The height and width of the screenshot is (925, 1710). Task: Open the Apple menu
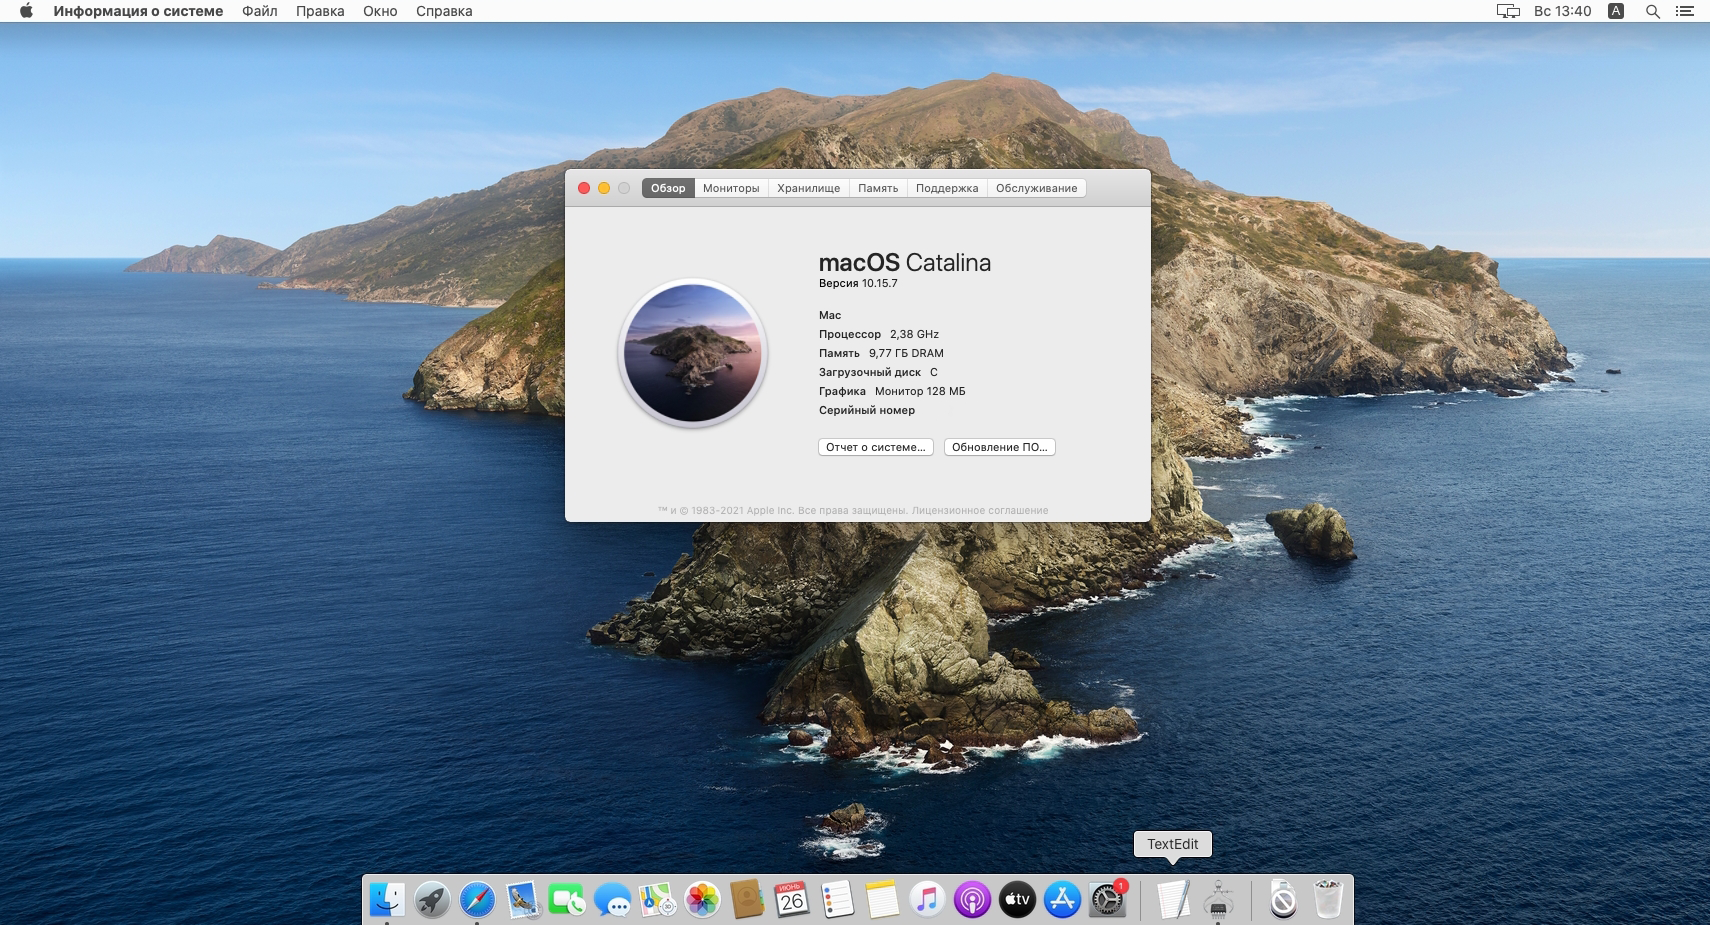(26, 11)
